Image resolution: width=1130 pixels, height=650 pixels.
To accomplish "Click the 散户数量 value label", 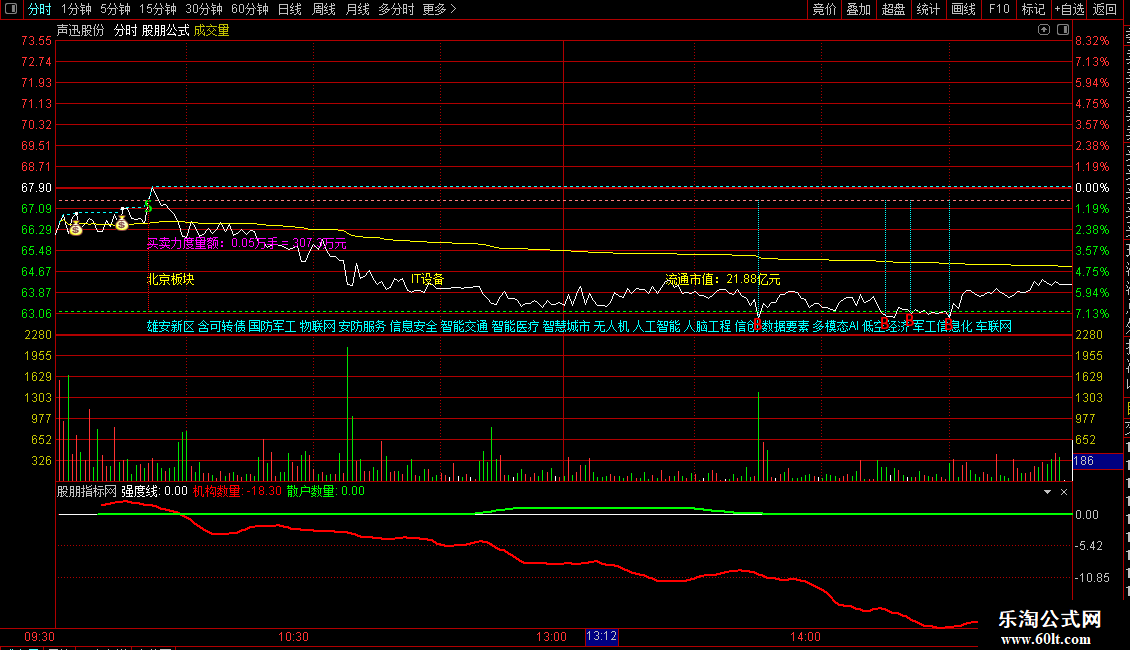I will click(x=326, y=491).
